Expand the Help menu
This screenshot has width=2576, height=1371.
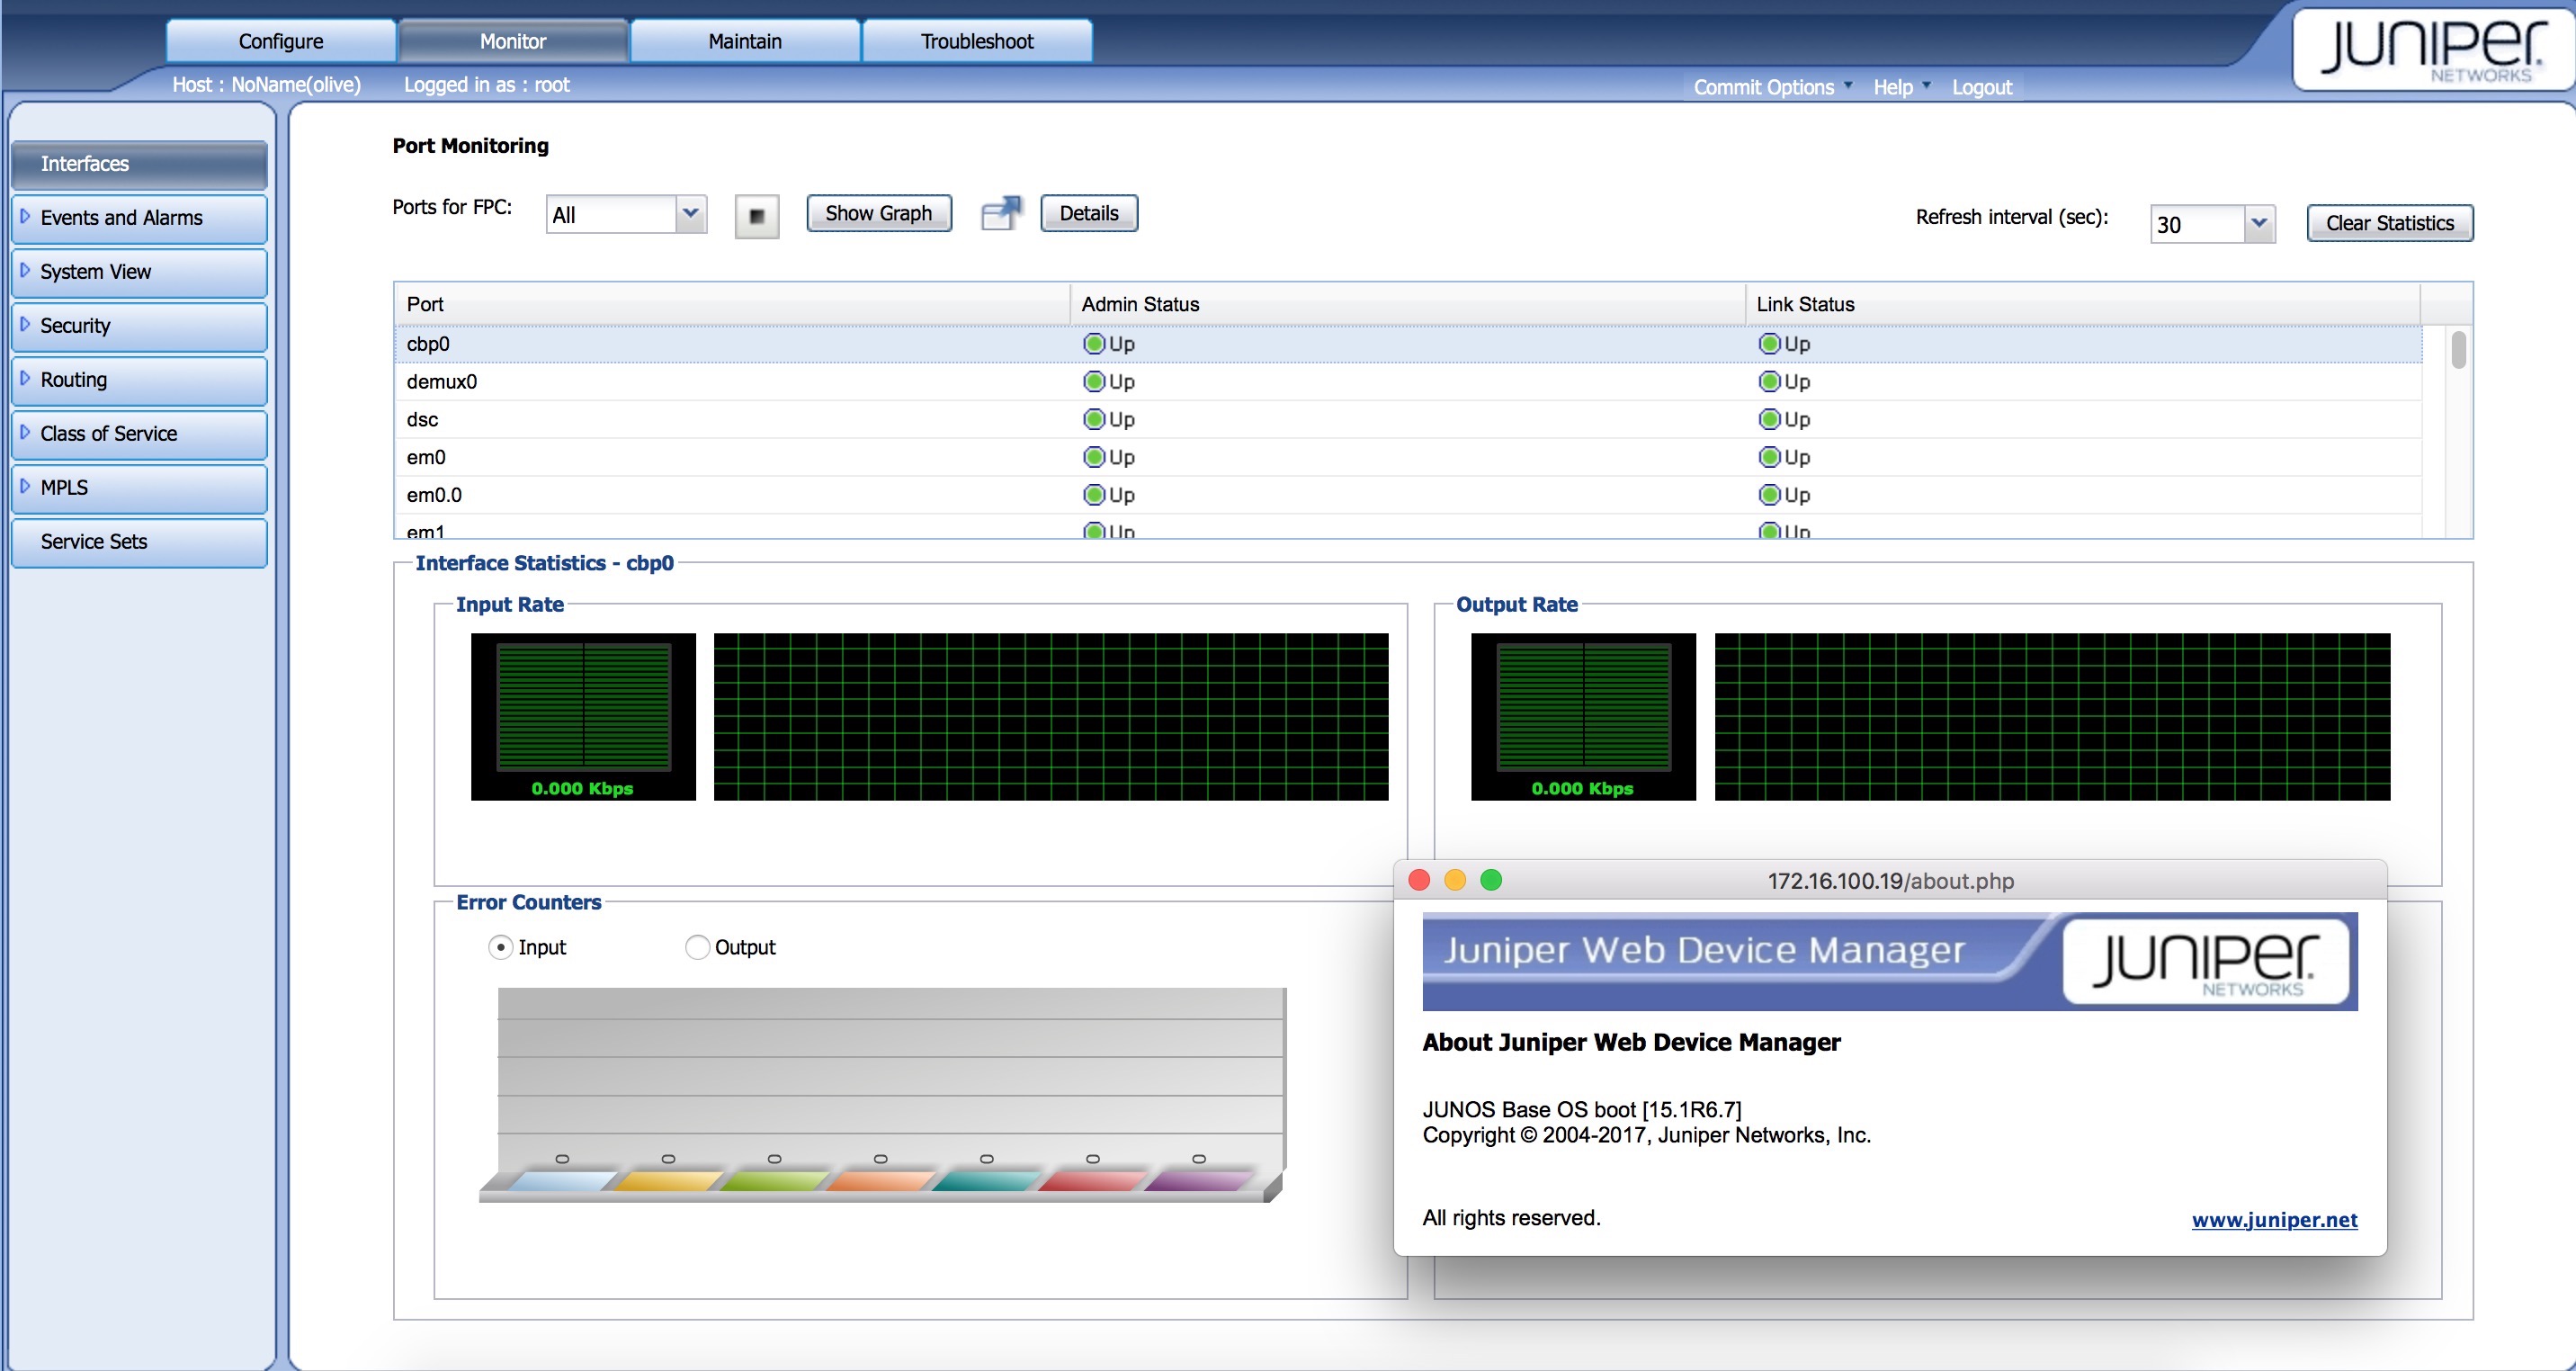(x=1901, y=87)
